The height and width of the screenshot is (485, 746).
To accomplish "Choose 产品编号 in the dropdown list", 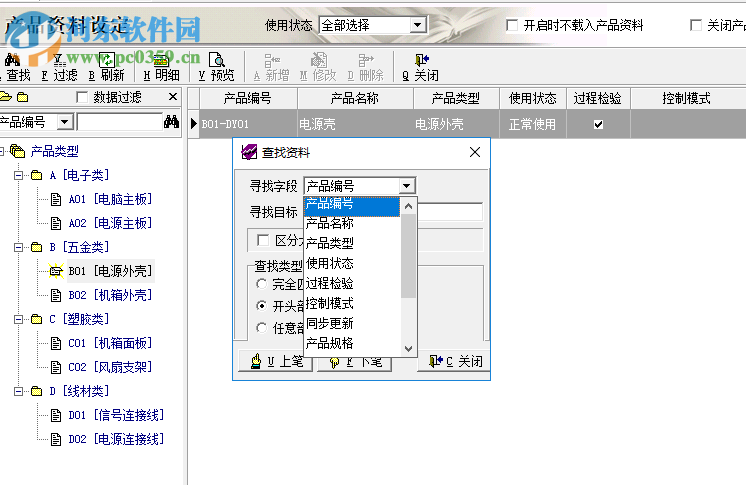I will click(352, 205).
